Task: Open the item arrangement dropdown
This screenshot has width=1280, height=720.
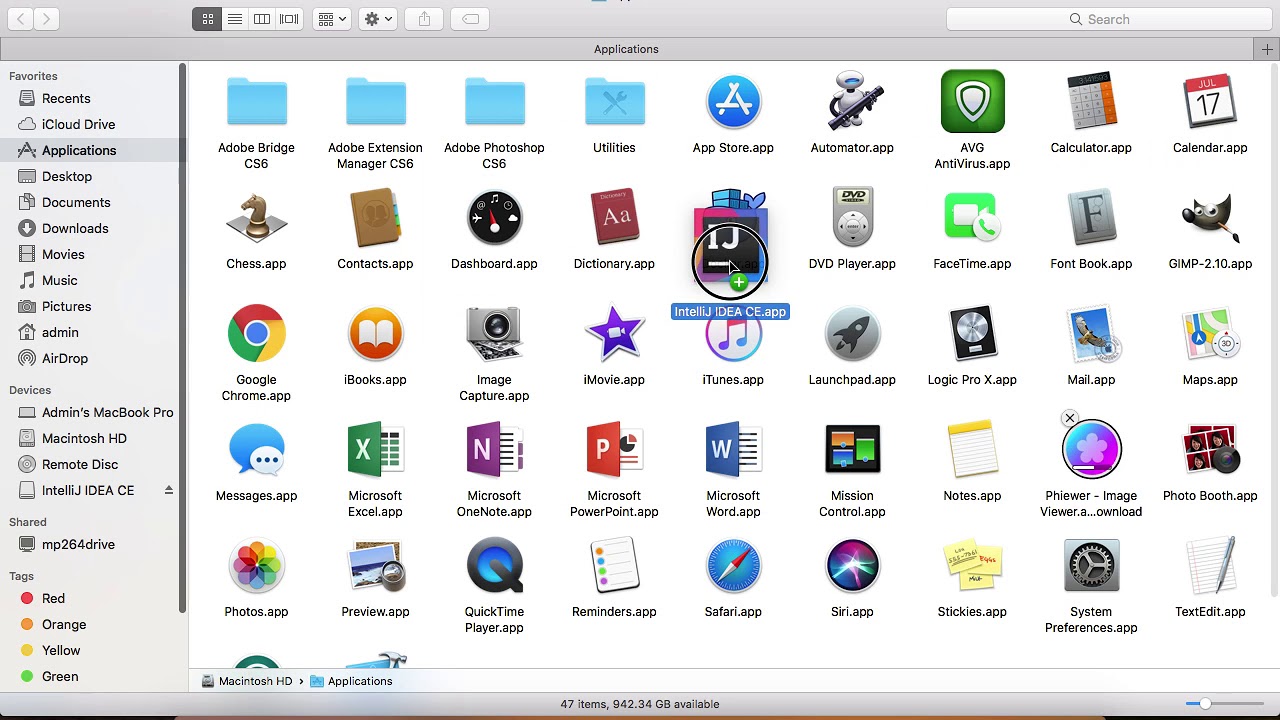Action: pyautogui.click(x=331, y=19)
